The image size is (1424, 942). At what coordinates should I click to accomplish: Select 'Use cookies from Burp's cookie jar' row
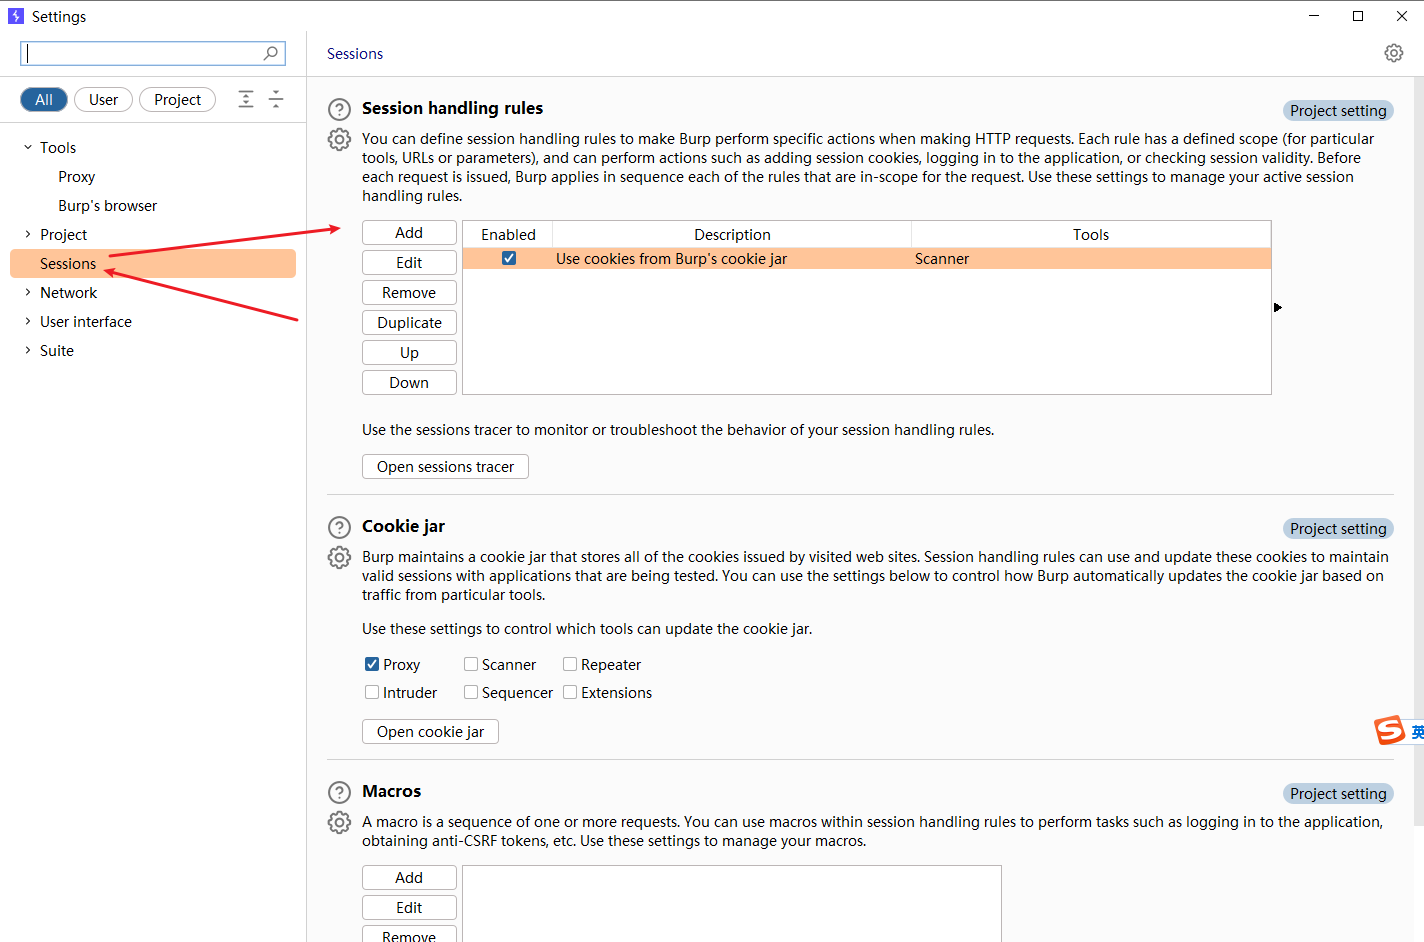[x=867, y=259]
